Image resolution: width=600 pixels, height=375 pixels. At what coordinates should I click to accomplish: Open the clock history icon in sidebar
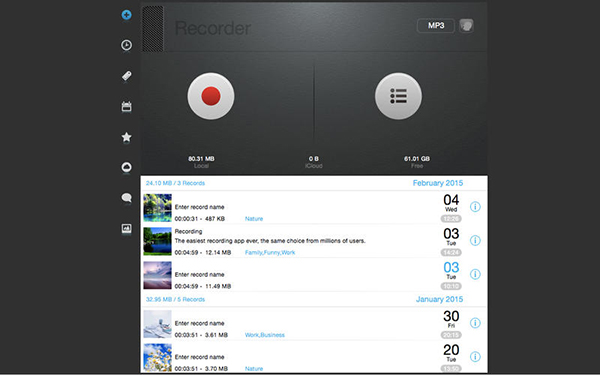click(x=126, y=45)
